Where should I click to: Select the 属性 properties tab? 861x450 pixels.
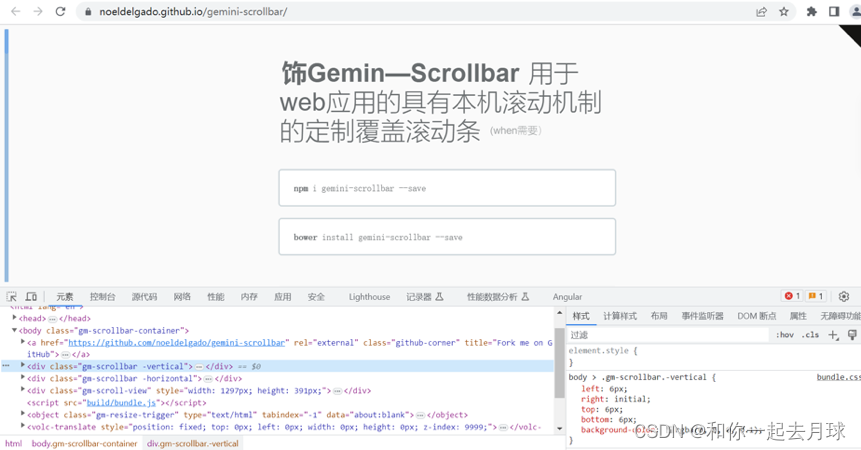[798, 316]
